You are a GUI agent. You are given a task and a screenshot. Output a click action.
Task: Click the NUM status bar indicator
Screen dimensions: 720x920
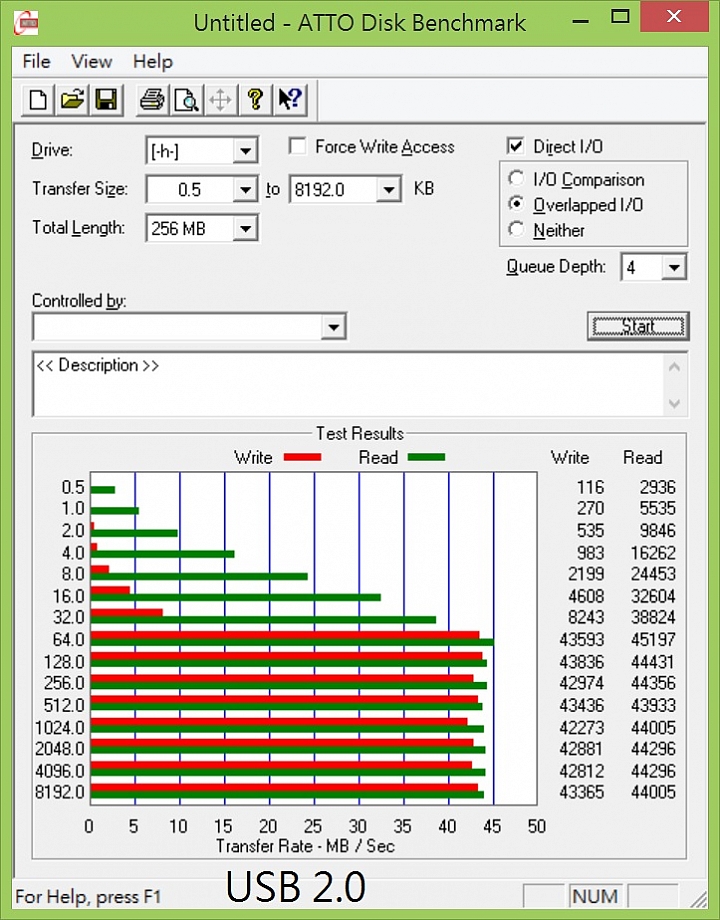(x=595, y=896)
